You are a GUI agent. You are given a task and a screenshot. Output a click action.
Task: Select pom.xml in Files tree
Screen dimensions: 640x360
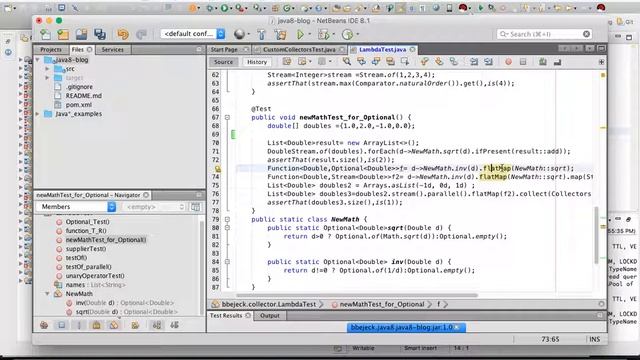point(79,104)
